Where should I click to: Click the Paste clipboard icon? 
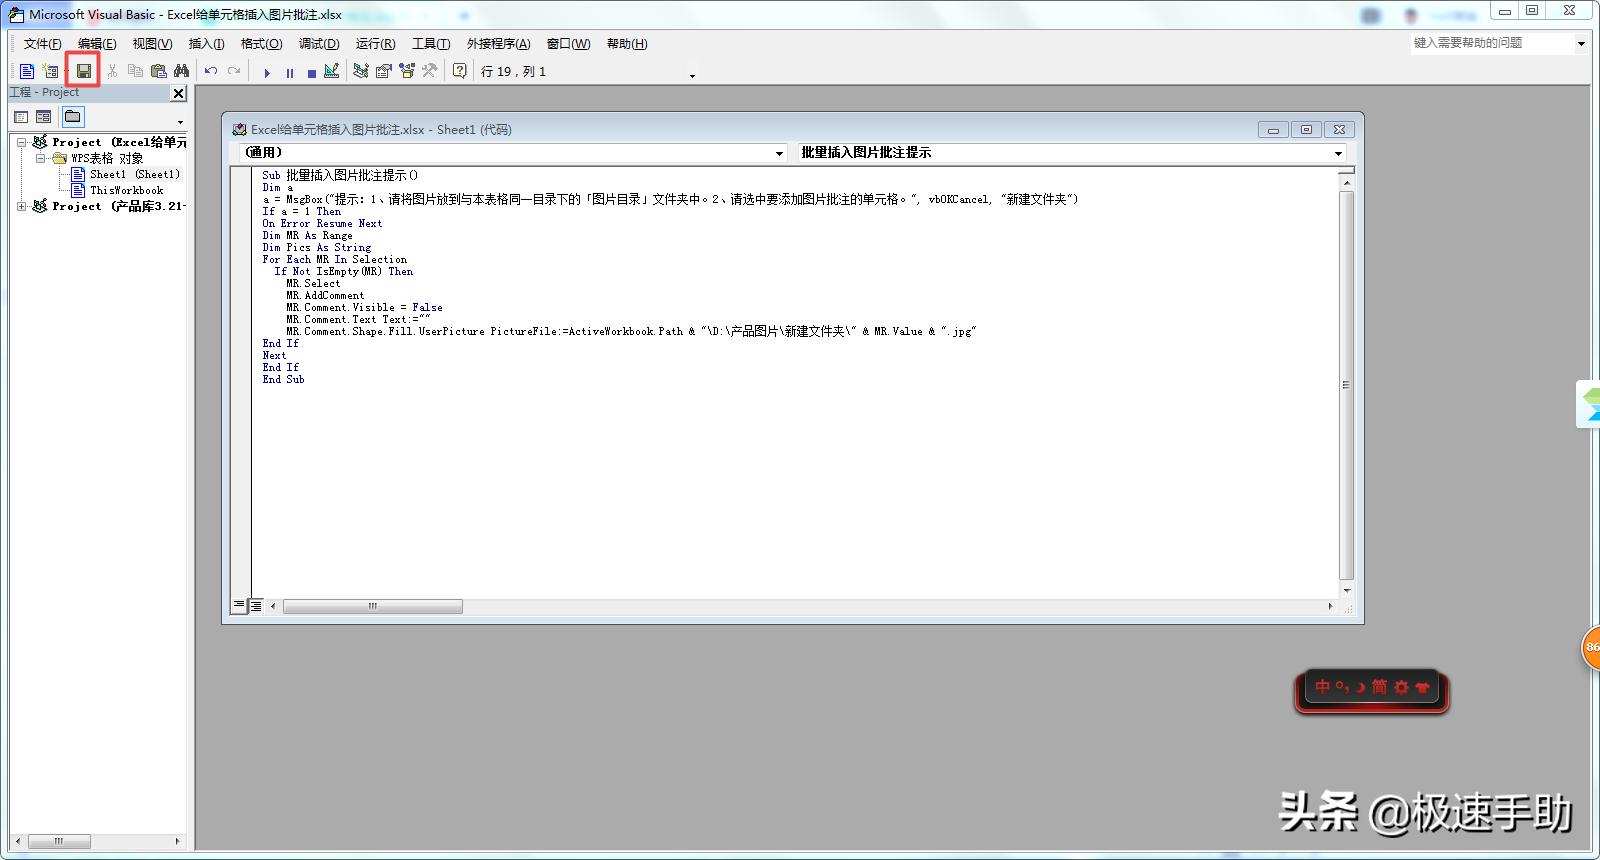tap(158, 71)
